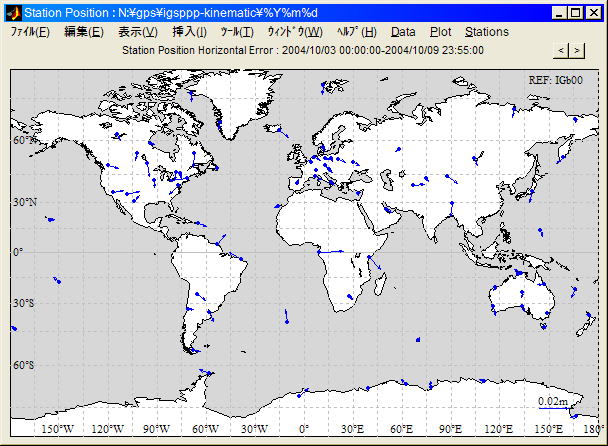The height and width of the screenshot is (446, 608).
Task: Open the Data menu
Action: click(x=403, y=32)
